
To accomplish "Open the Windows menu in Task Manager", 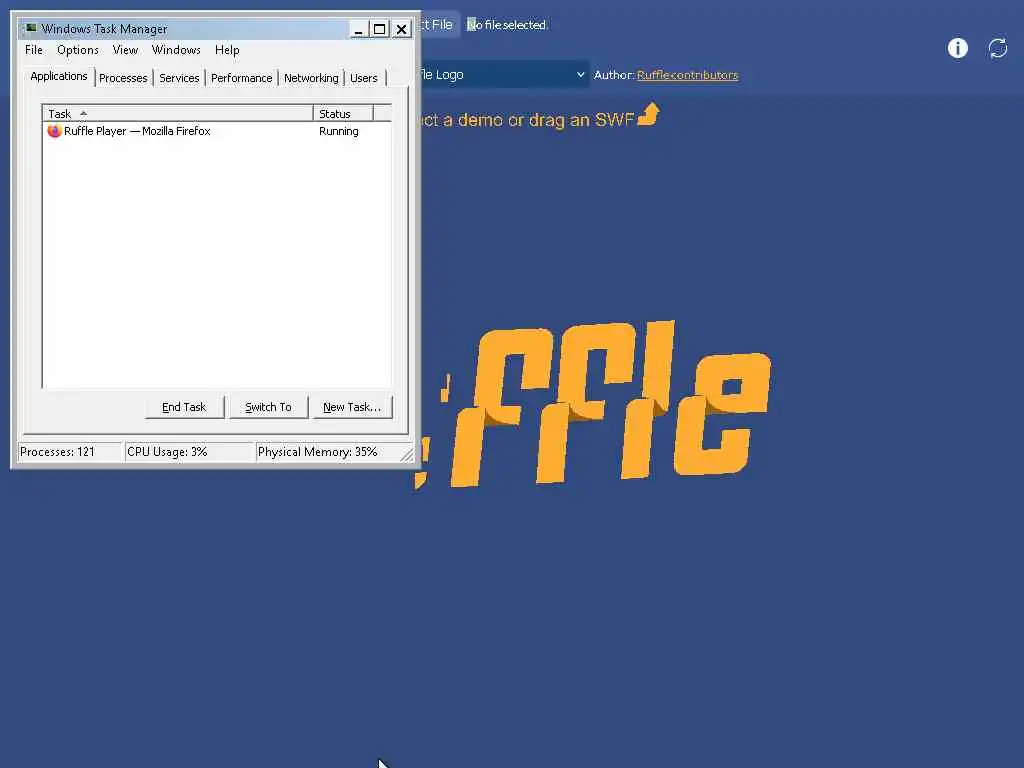I will coord(176,50).
